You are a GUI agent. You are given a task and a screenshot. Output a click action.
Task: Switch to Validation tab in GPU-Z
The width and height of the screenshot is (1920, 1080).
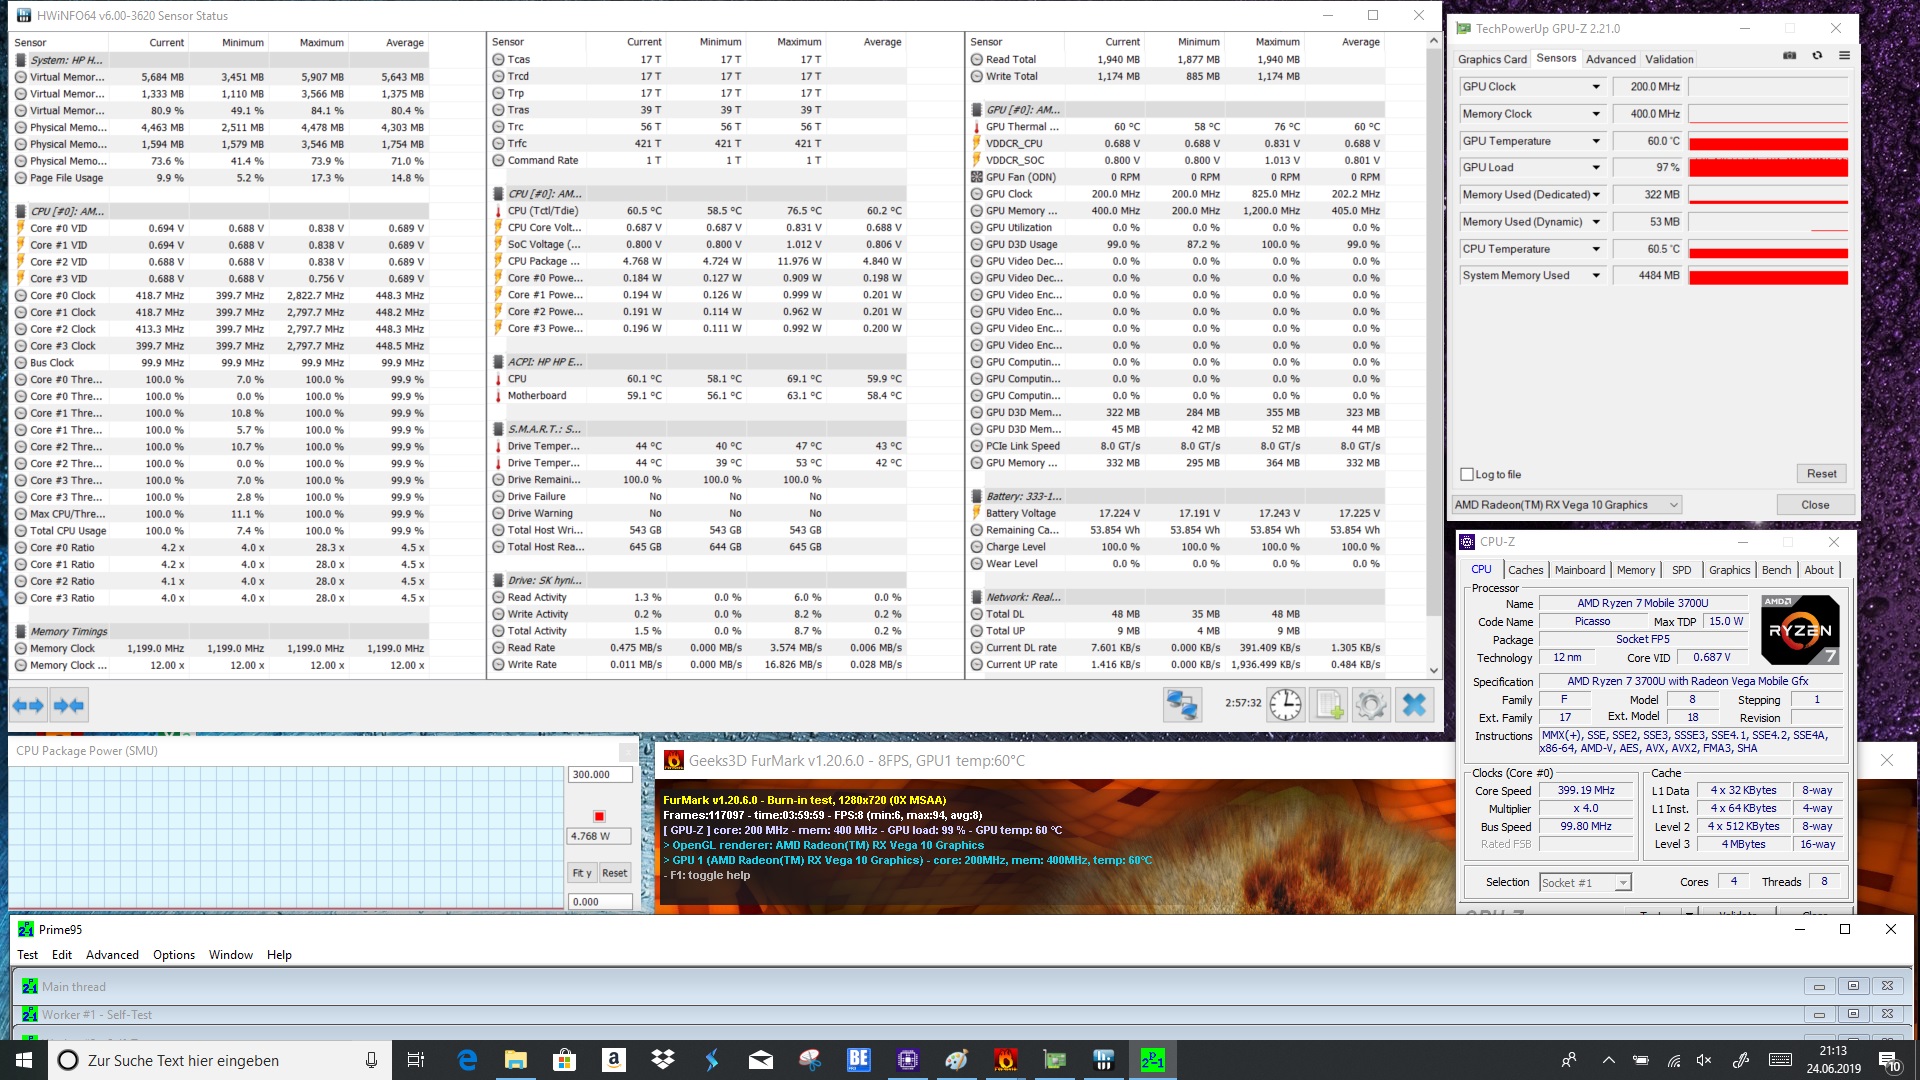(1669, 59)
